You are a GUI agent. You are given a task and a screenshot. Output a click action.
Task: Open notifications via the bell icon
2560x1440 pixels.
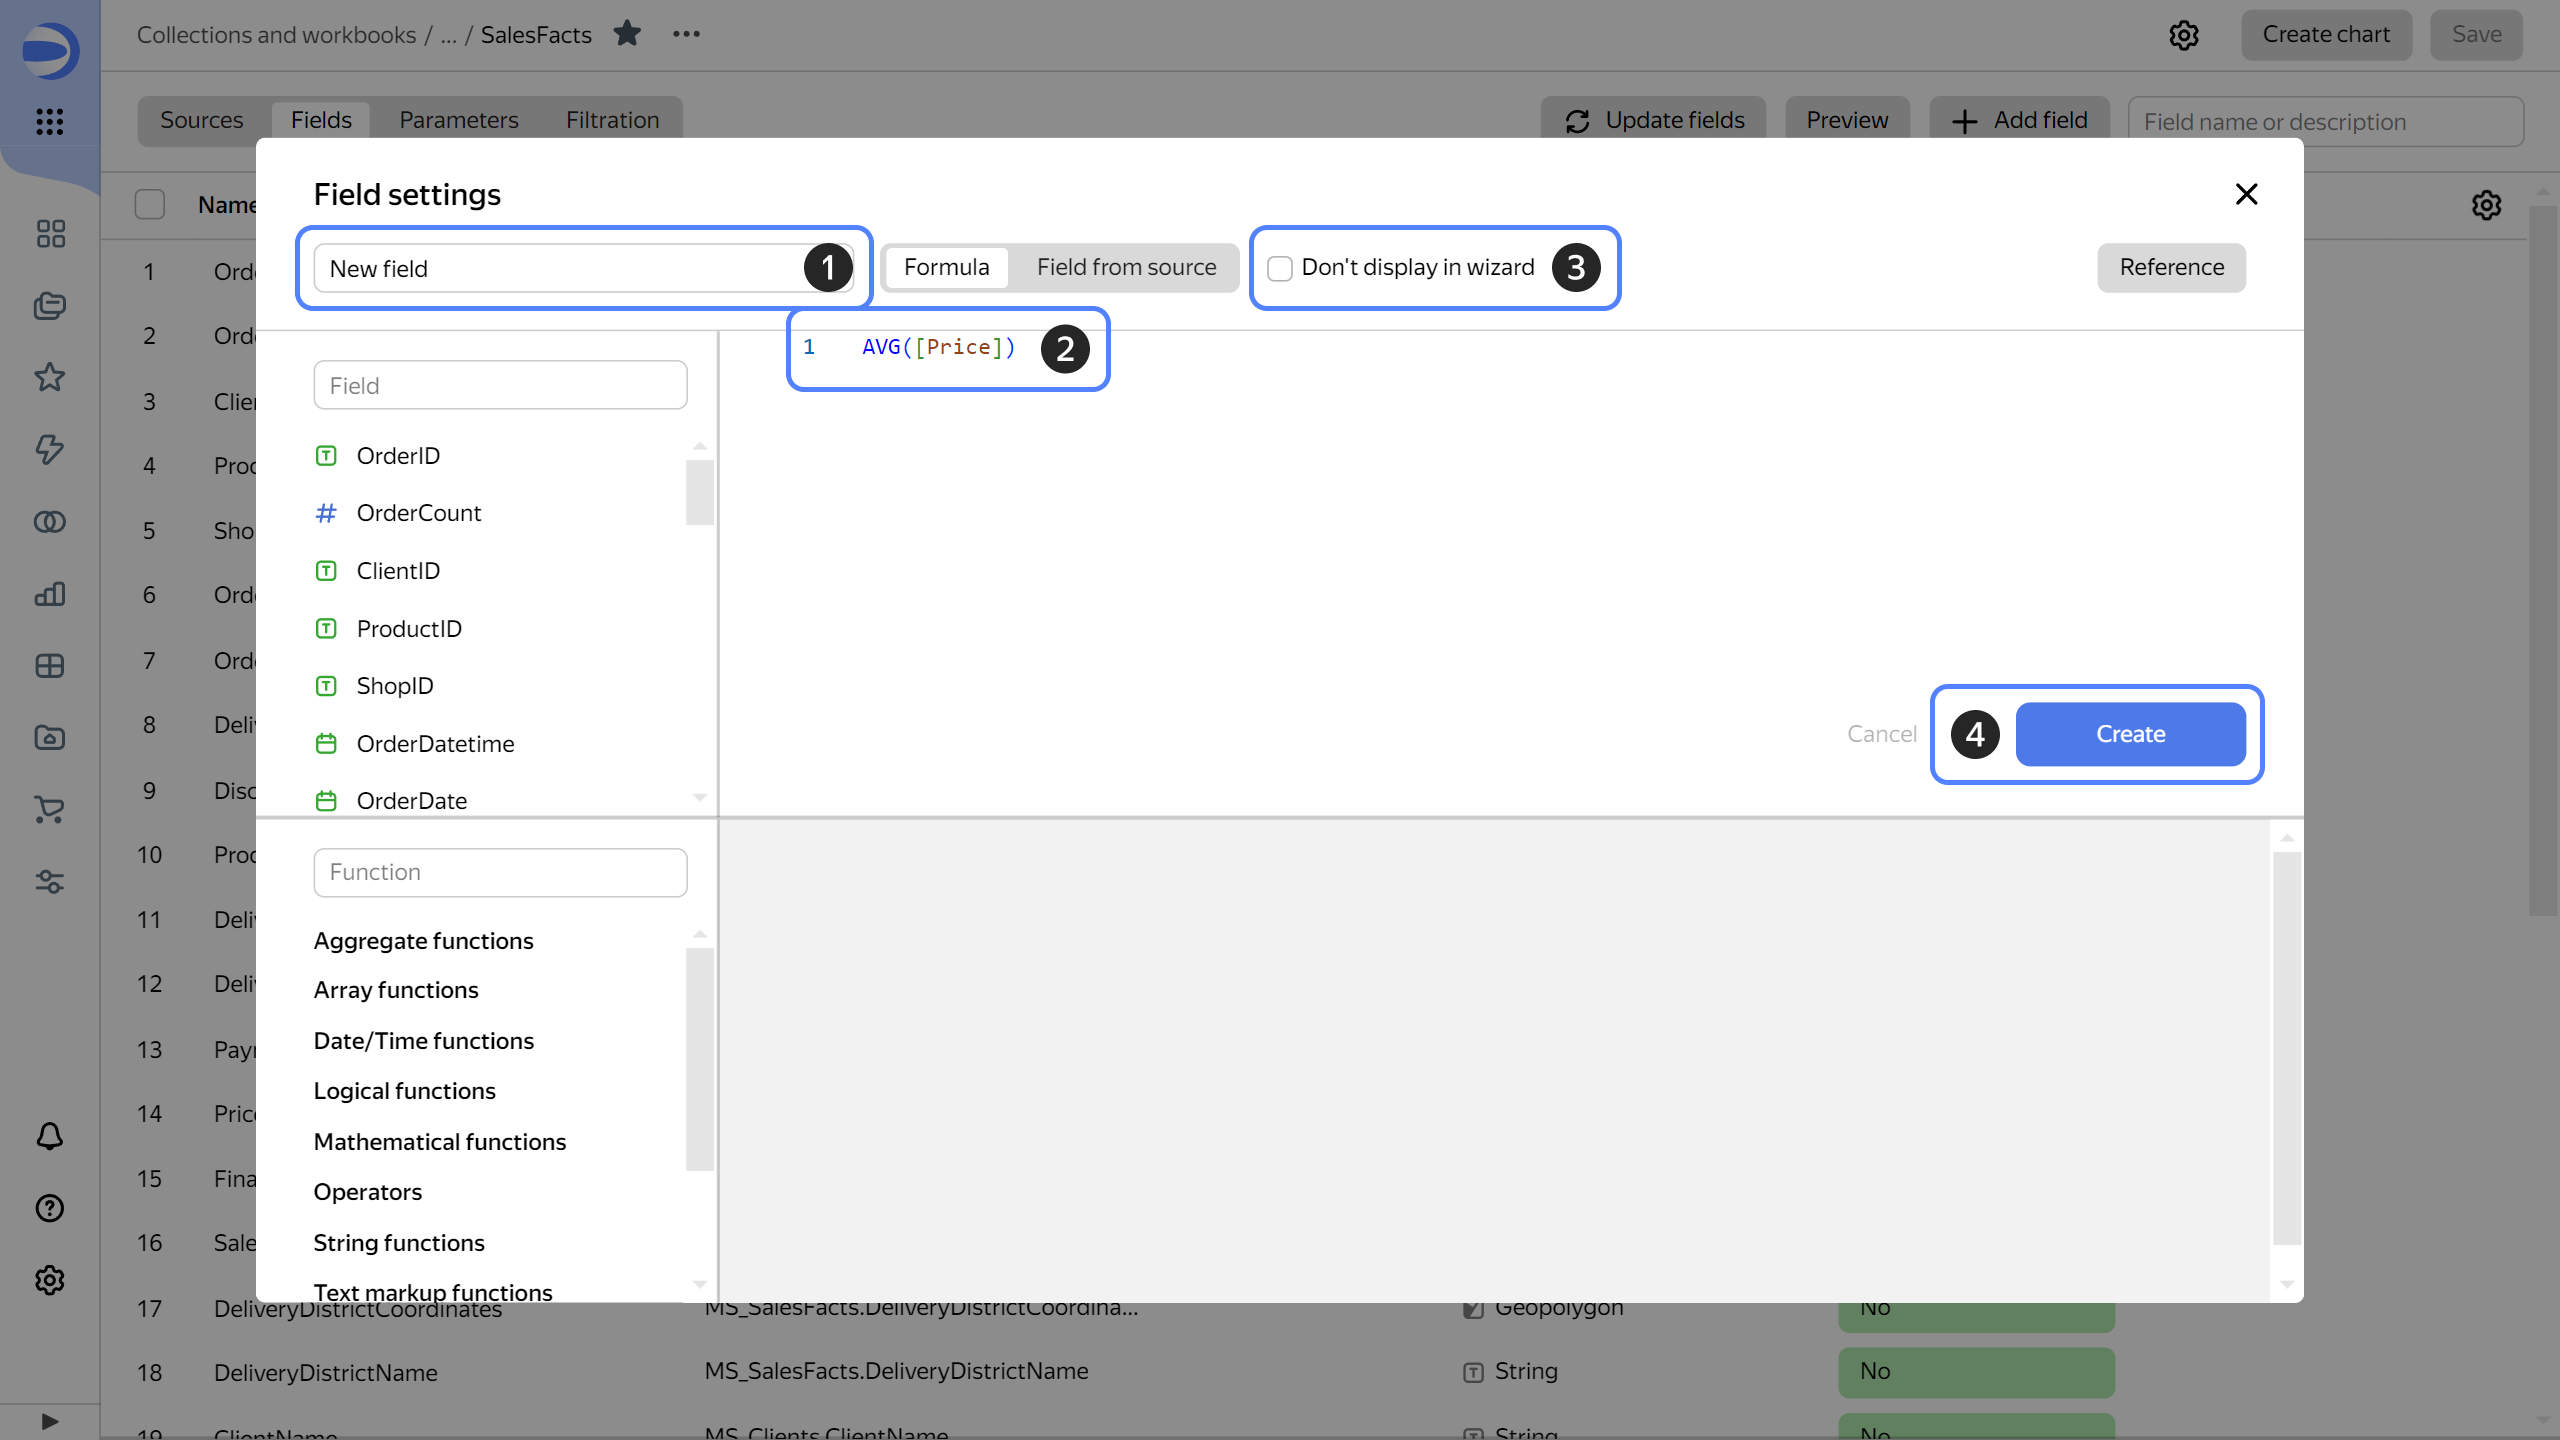click(49, 1136)
